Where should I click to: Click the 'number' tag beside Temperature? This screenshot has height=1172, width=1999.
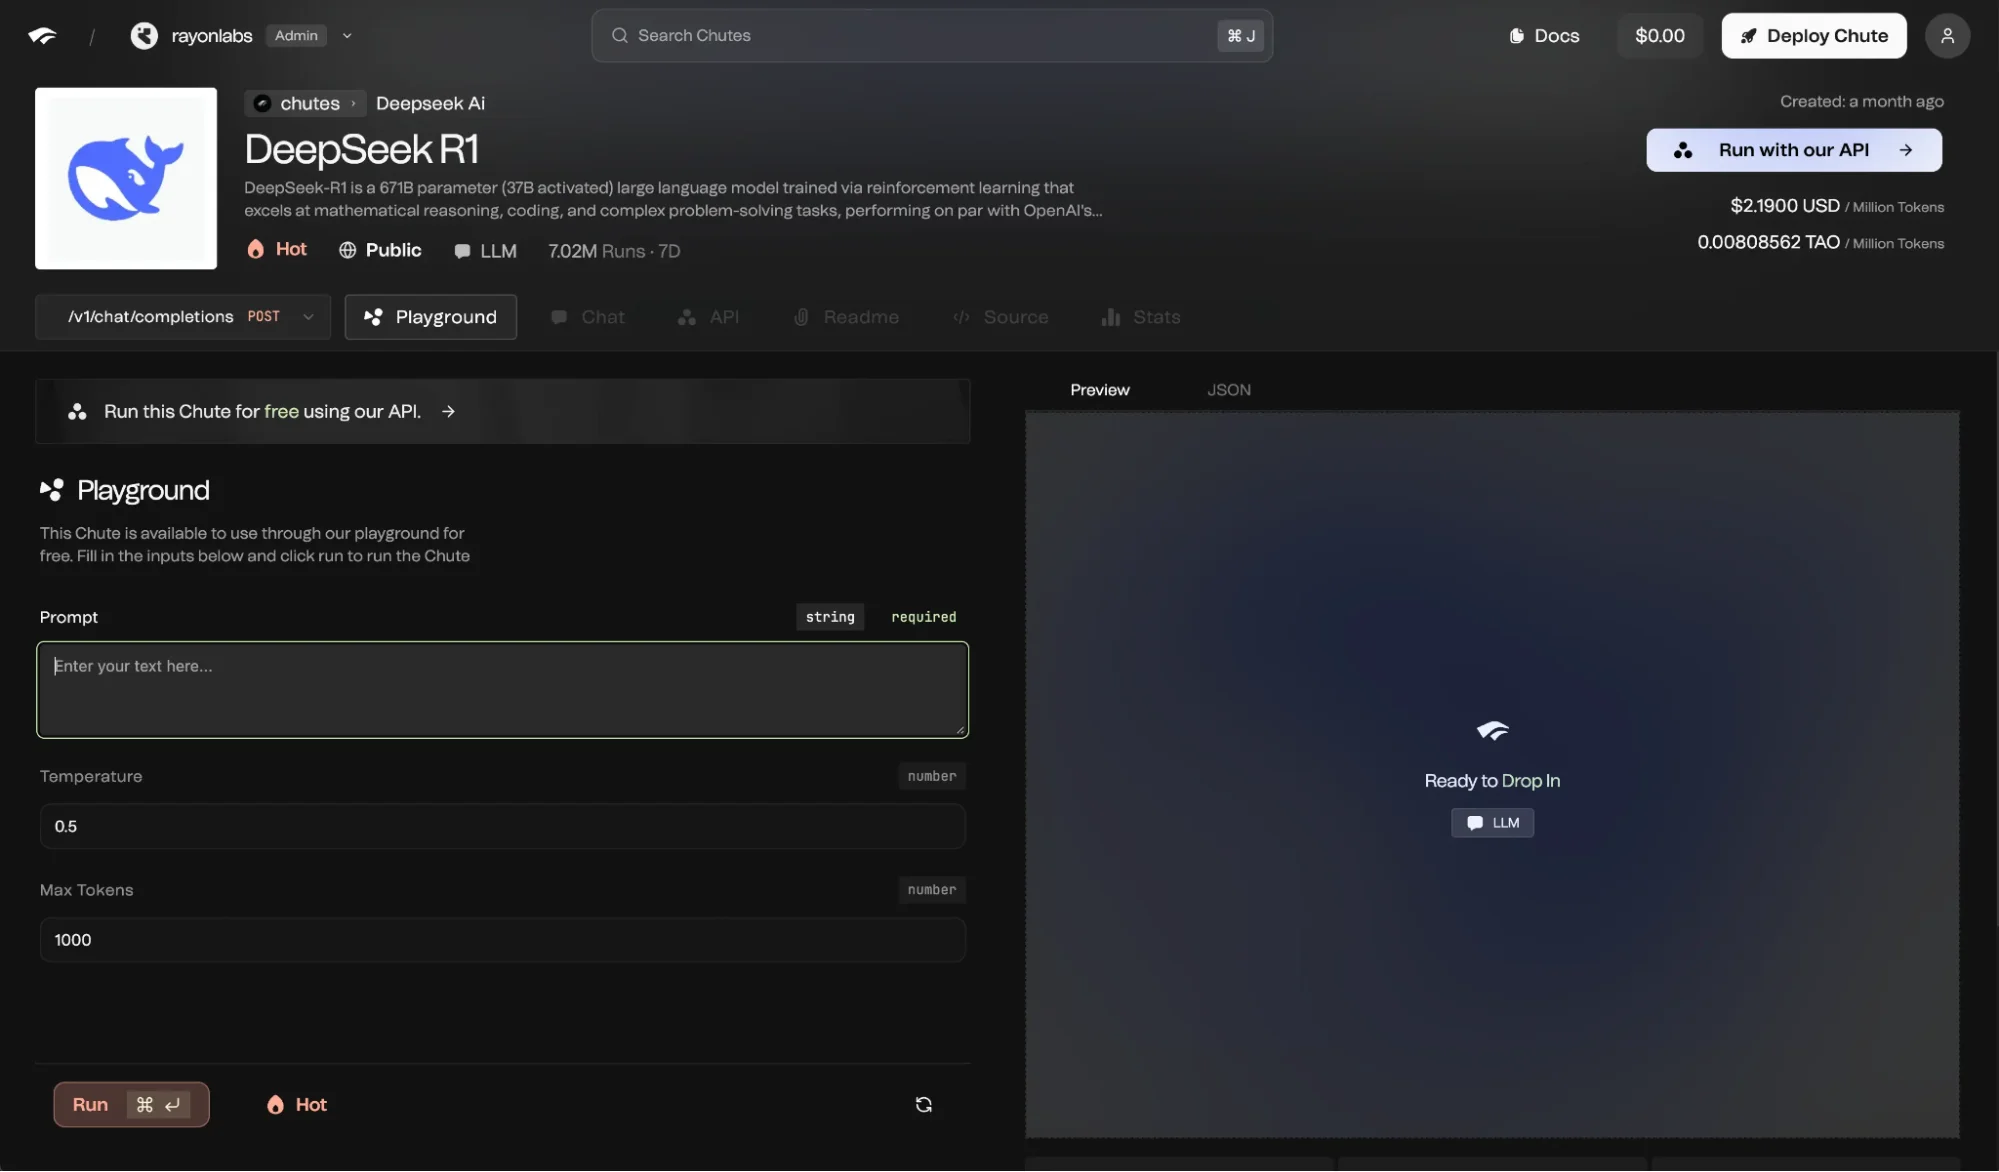pyautogui.click(x=931, y=776)
